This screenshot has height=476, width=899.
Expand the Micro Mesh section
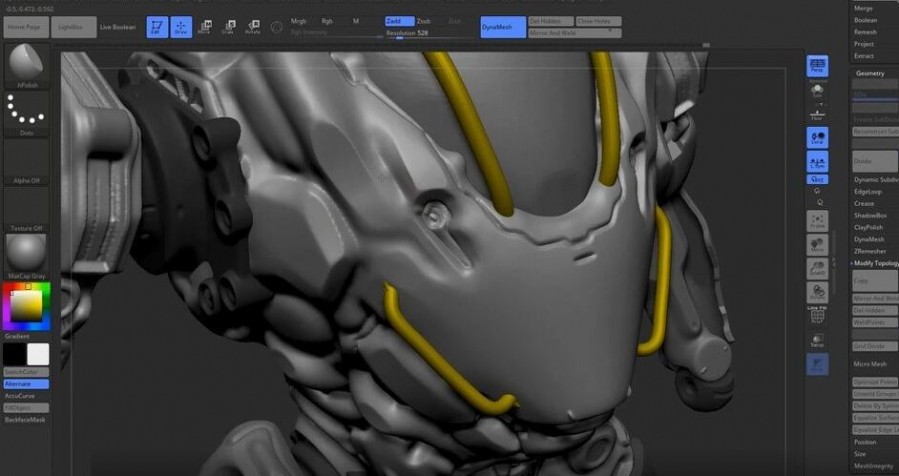coord(870,364)
